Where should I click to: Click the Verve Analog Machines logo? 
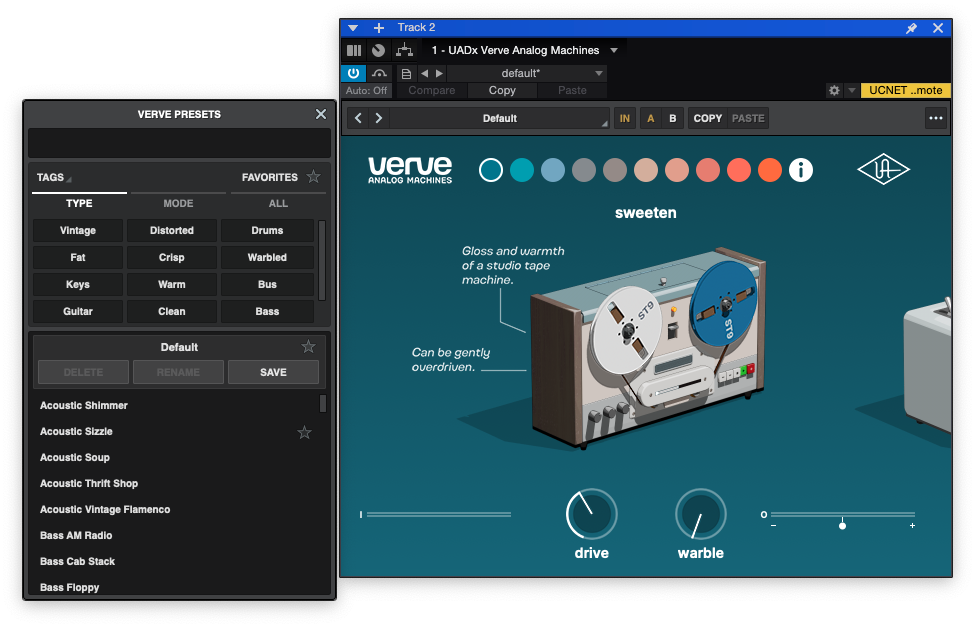(x=410, y=170)
